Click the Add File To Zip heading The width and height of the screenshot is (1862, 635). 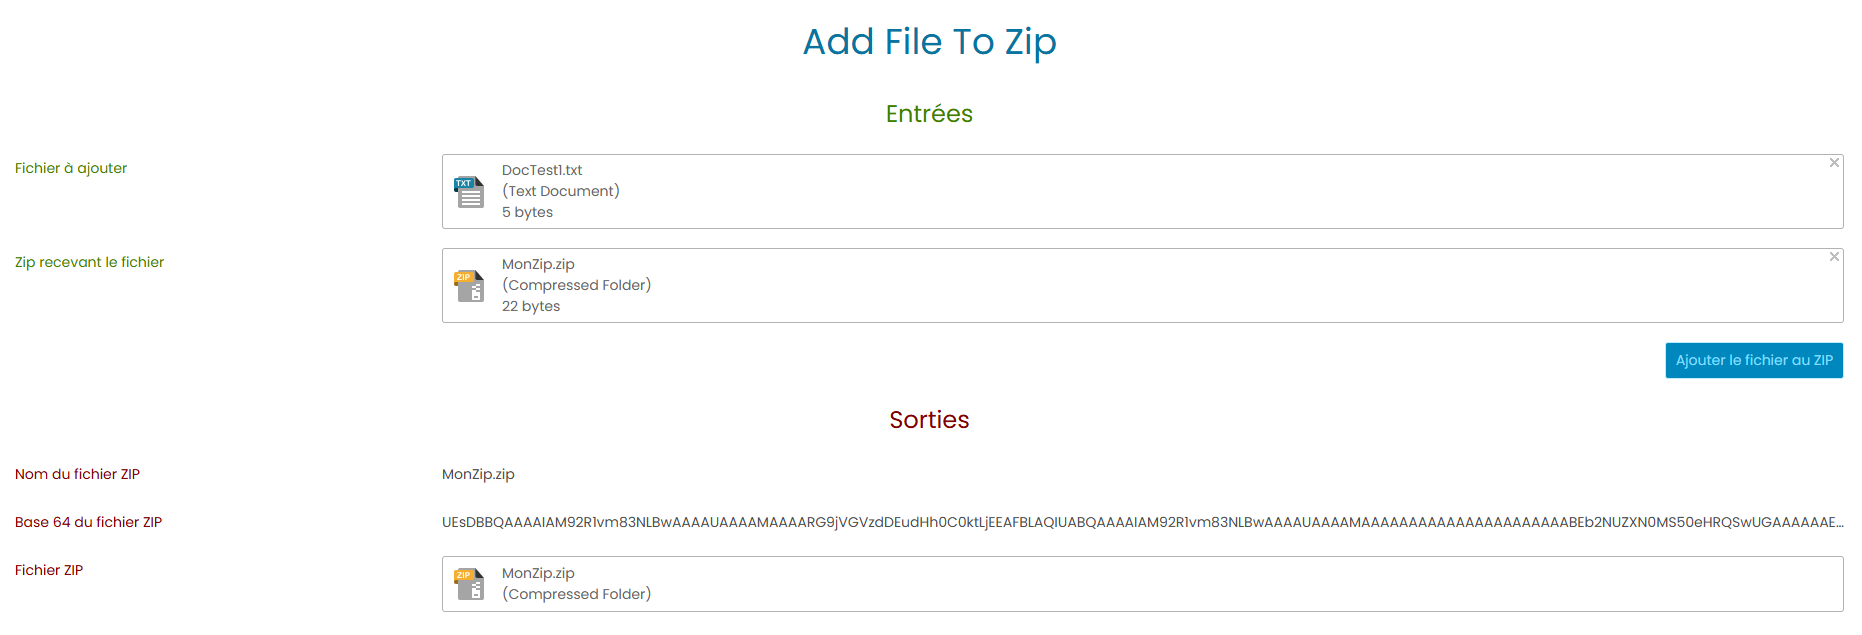coord(929,42)
